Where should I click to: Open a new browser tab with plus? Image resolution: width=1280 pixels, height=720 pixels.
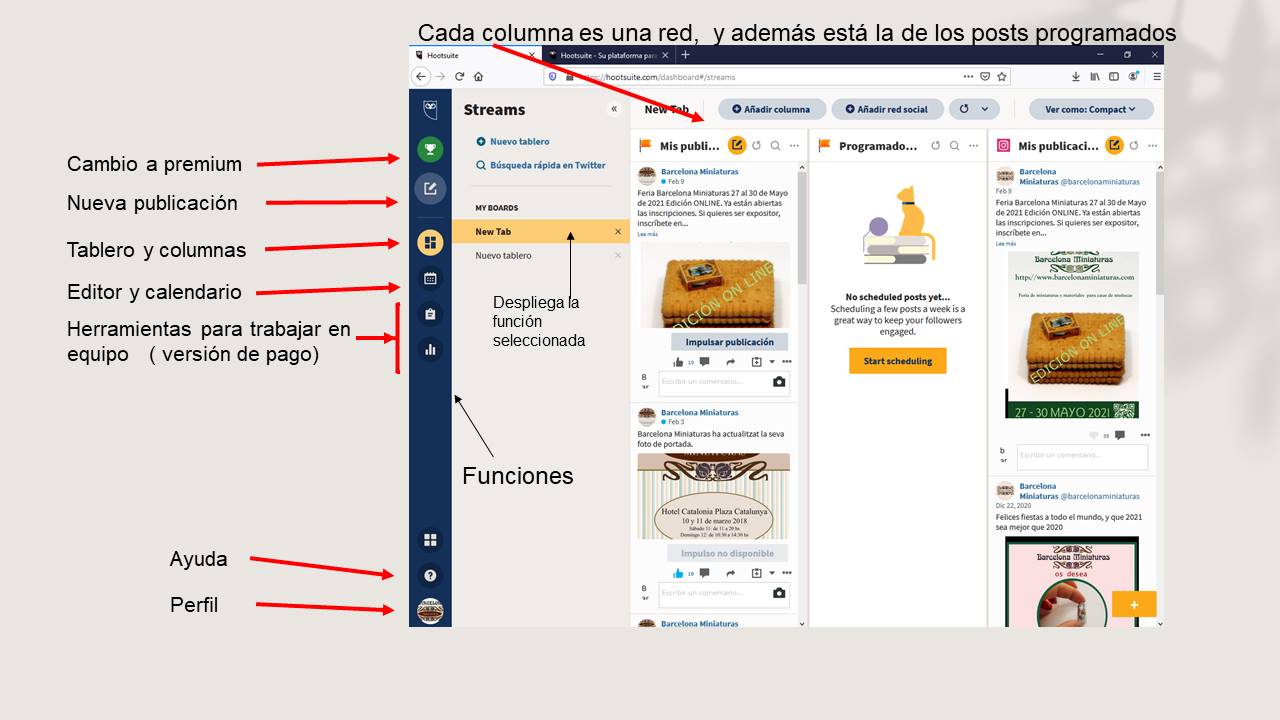tap(685, 55)
